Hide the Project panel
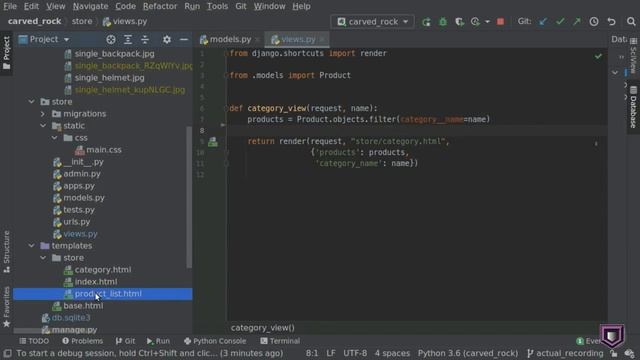Screen dimensions: 640x360 tap(184, 40)
